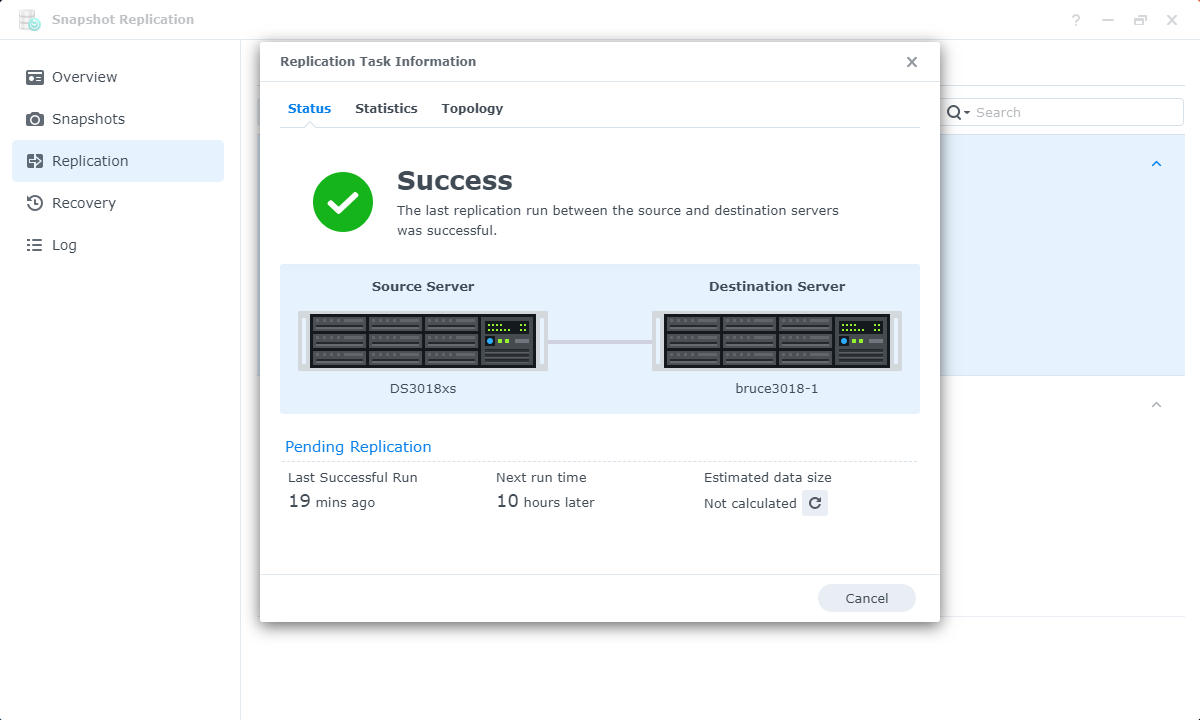Click the Pending Replication link
Screen dimensions: 1200x720
pos(358,447)
